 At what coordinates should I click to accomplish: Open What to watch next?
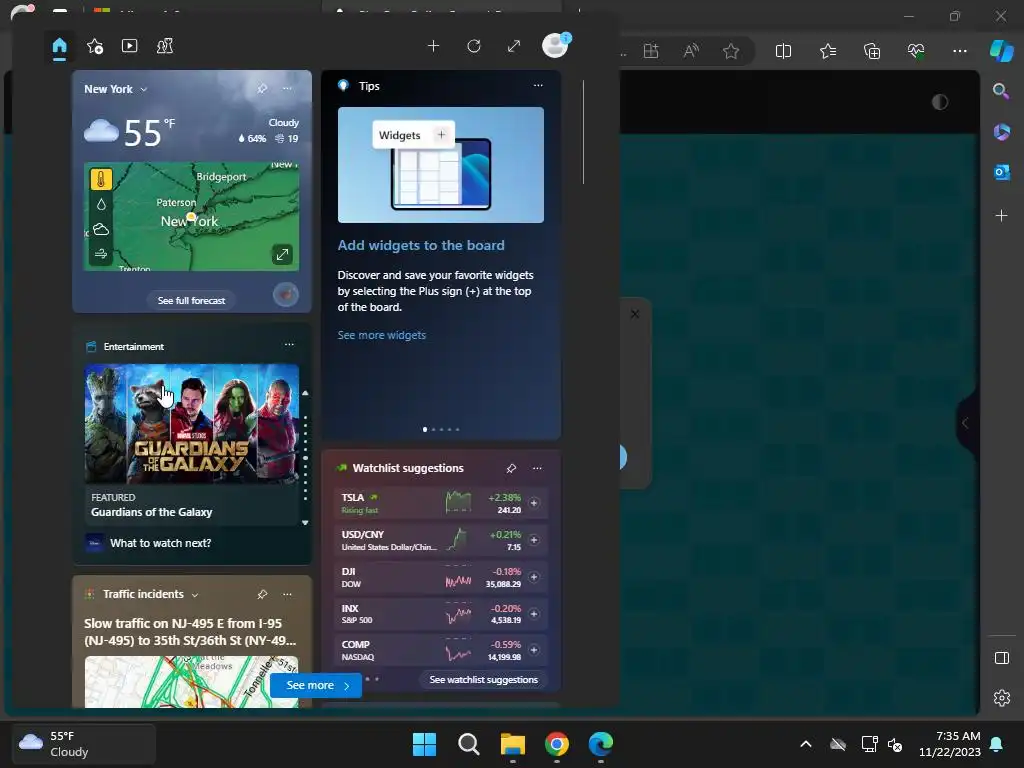pyautogui.click(x=161, y=543)
